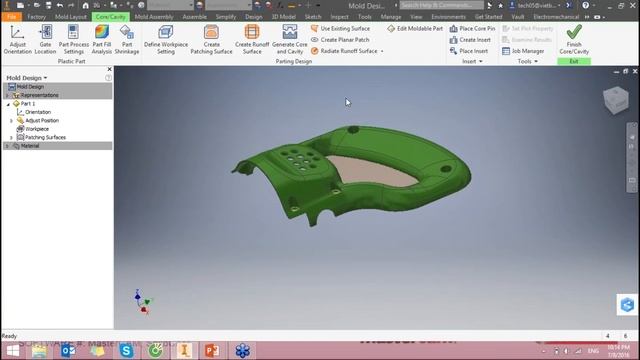Launch Create Runoff Surface tool
The image size is (640, 360).
[x=252, y=40]
